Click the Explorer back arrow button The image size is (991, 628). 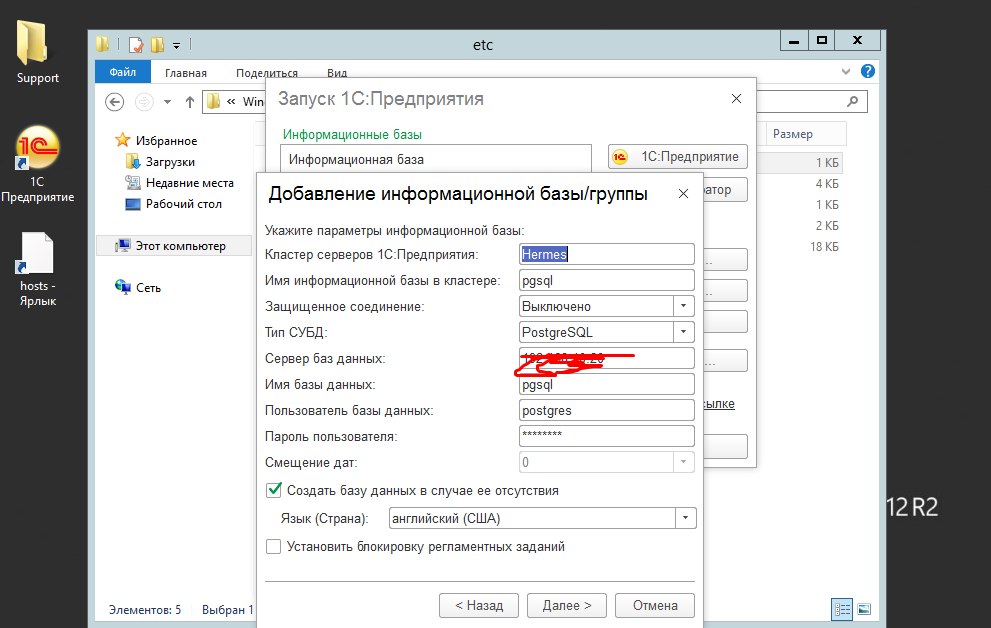pos(114,102)
